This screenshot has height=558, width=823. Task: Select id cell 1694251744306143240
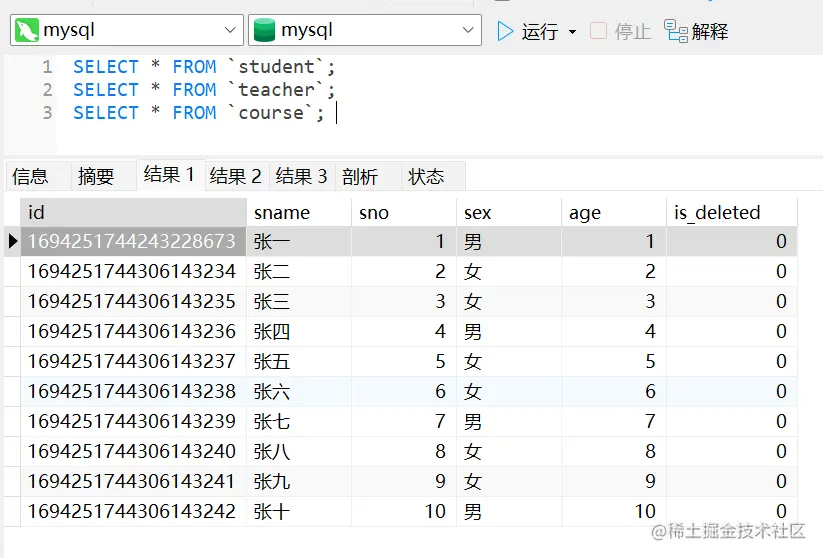point(133,451)
